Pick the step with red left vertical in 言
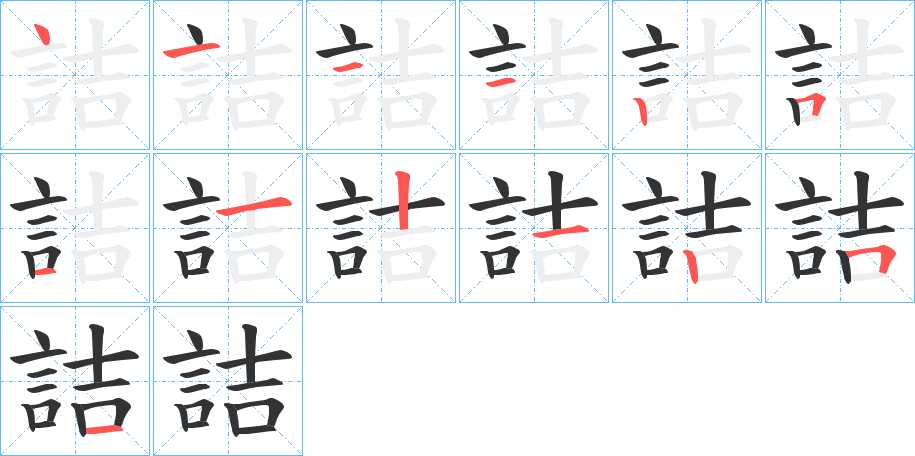The width and height of the screenshot is (915, 456). tap(687, 75)
